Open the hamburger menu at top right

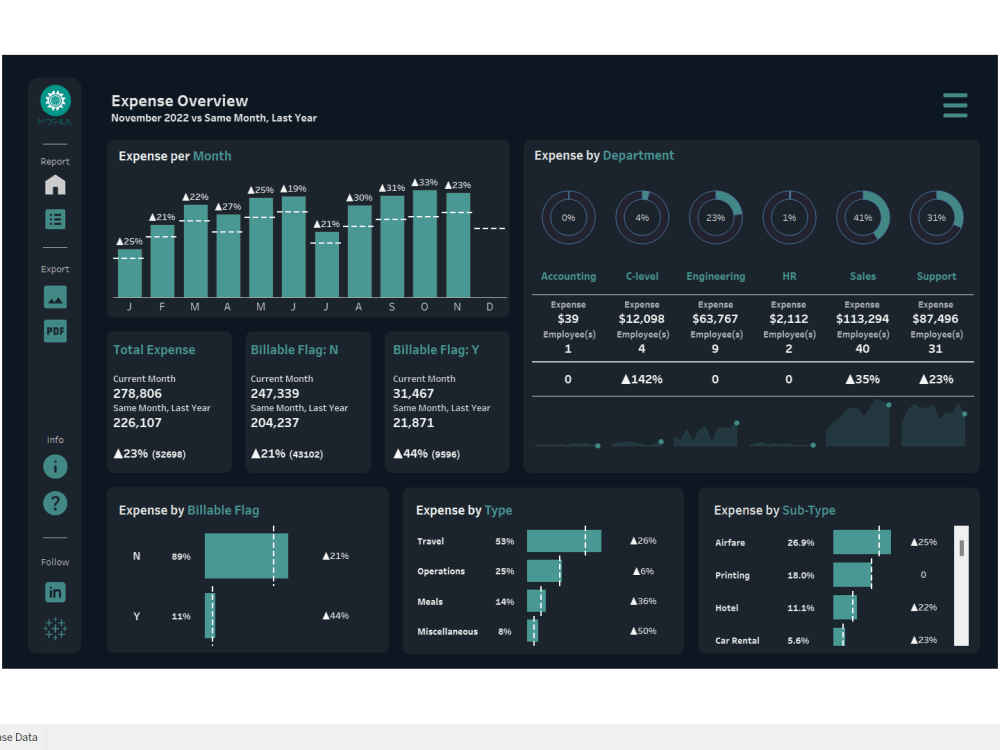click(x=955, y=105)
